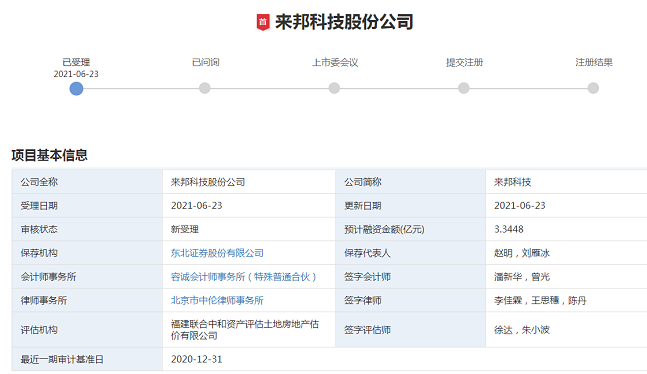The width and height of the screenshot is (647, 374).
Task: Open the 东北证券股份有限公司 sponsor link
Action: pos(217,253)
